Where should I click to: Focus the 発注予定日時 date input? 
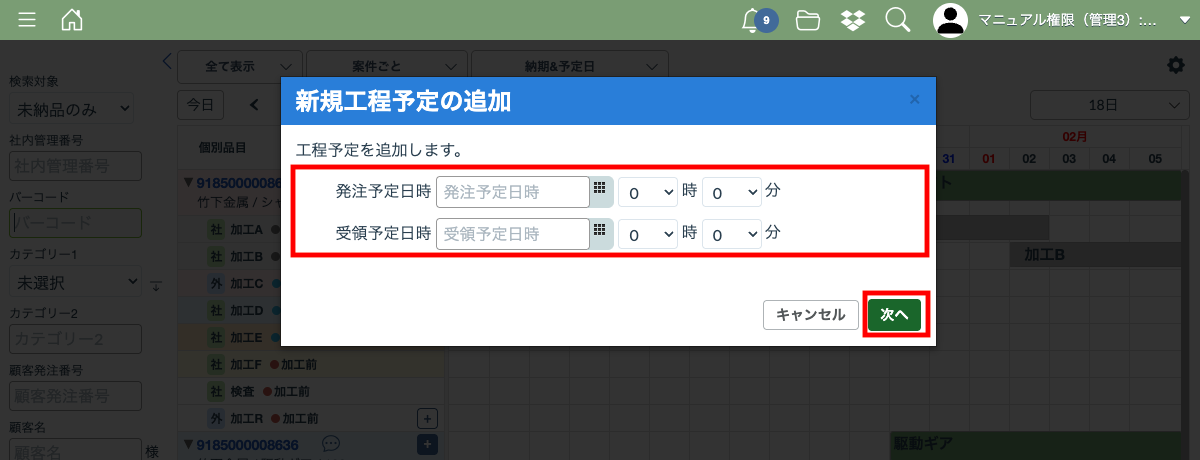pos(512,191)
